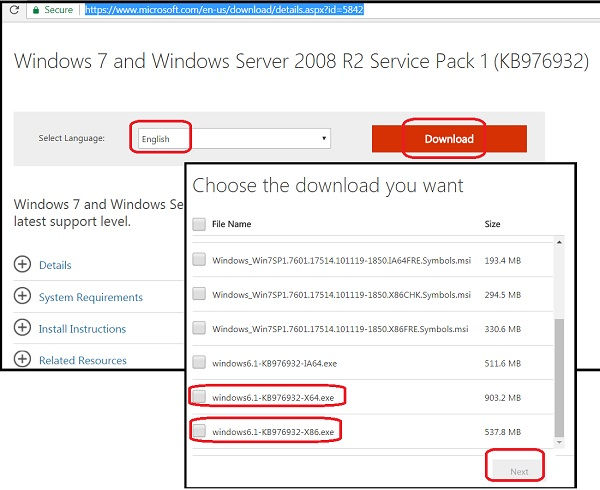
Task: Click the 537.8 MB size value
Action: pyautogui.click(x=502, y=432)
